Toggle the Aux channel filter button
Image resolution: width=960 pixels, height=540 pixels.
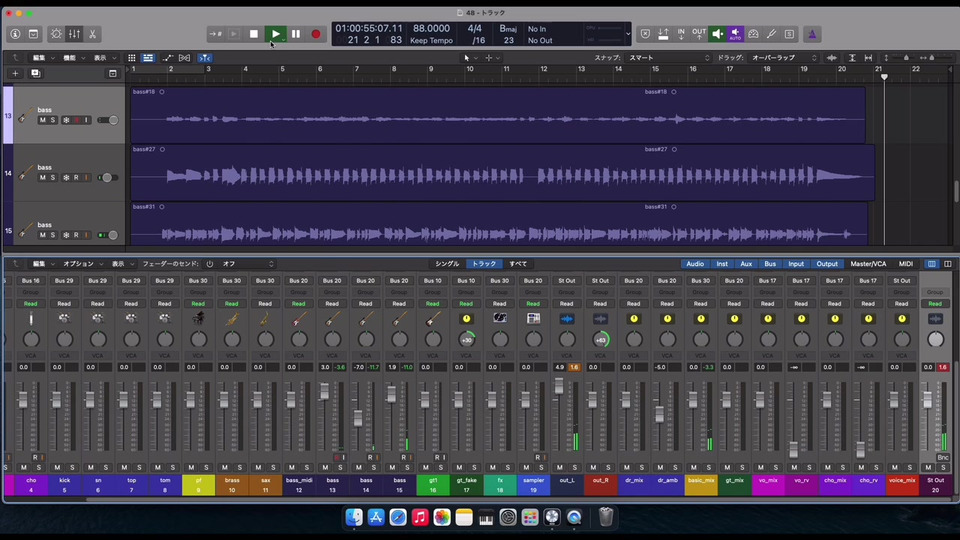tap(745, 264)
